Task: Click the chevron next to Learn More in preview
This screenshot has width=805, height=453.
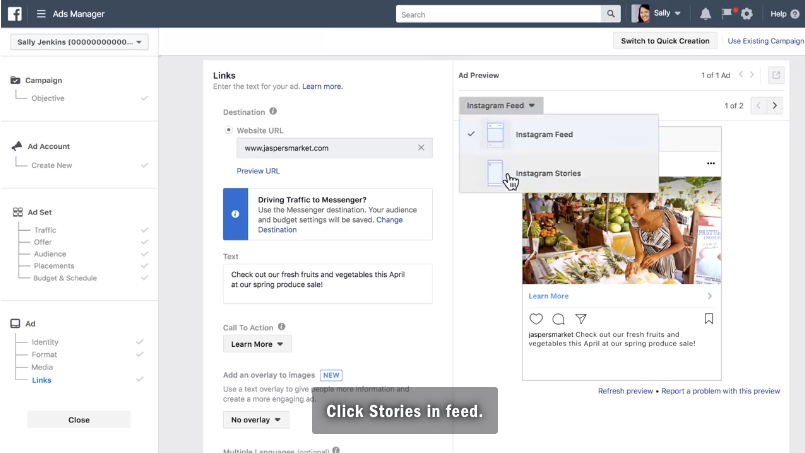Action: (x=710, y=296)
